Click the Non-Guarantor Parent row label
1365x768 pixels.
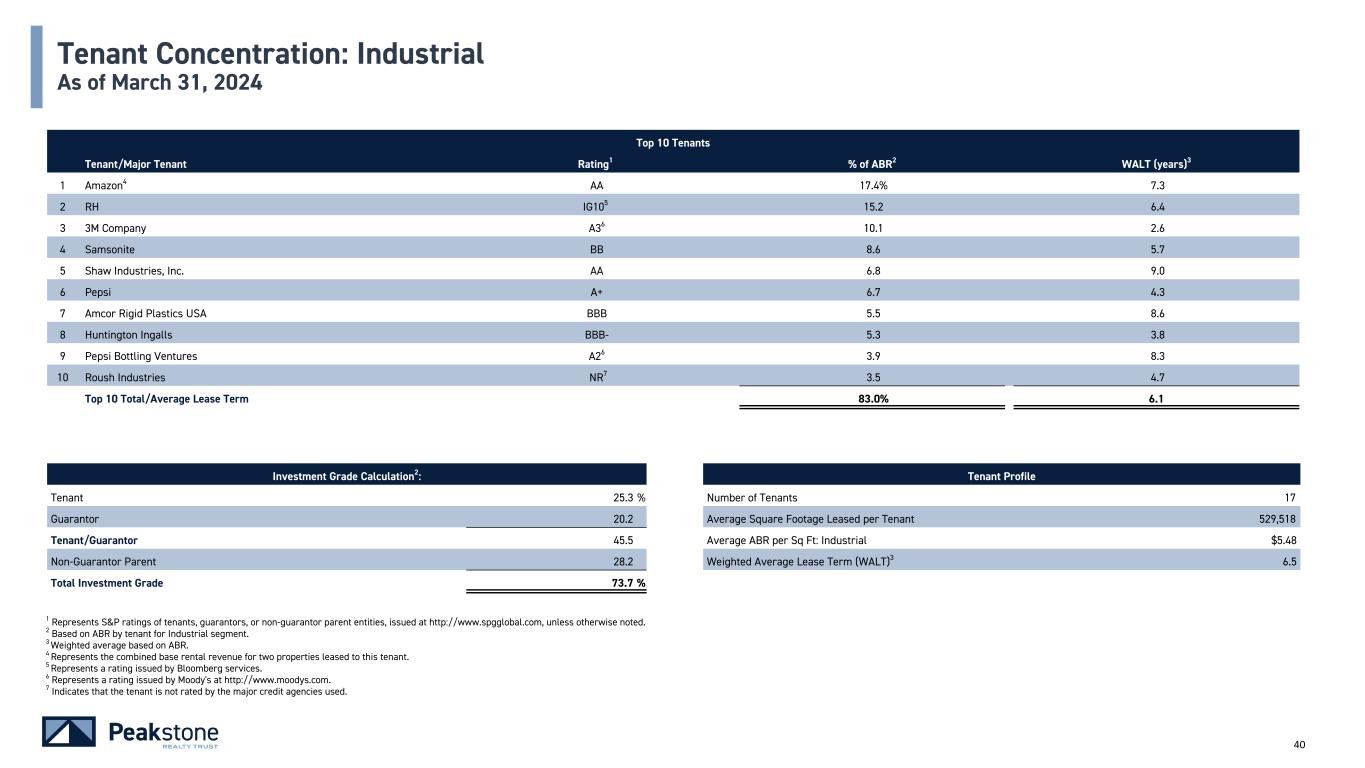[x=103, y=561]
